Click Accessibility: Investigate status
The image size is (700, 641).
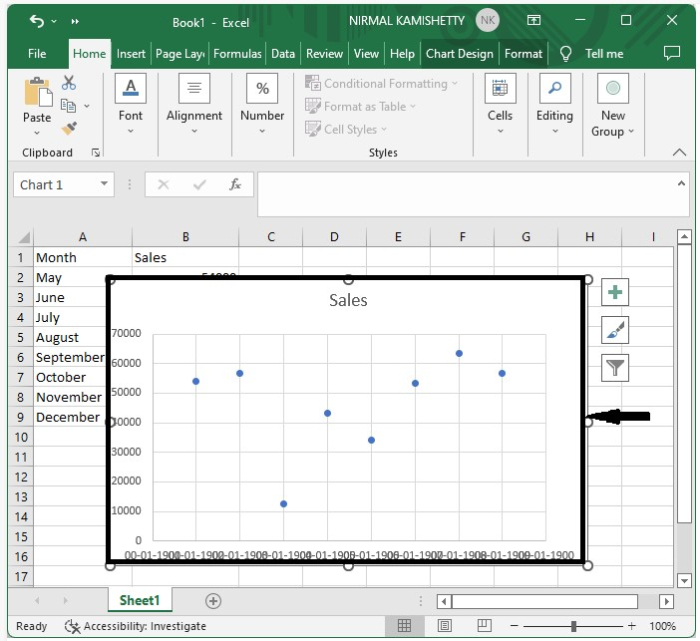pos(135,626)
